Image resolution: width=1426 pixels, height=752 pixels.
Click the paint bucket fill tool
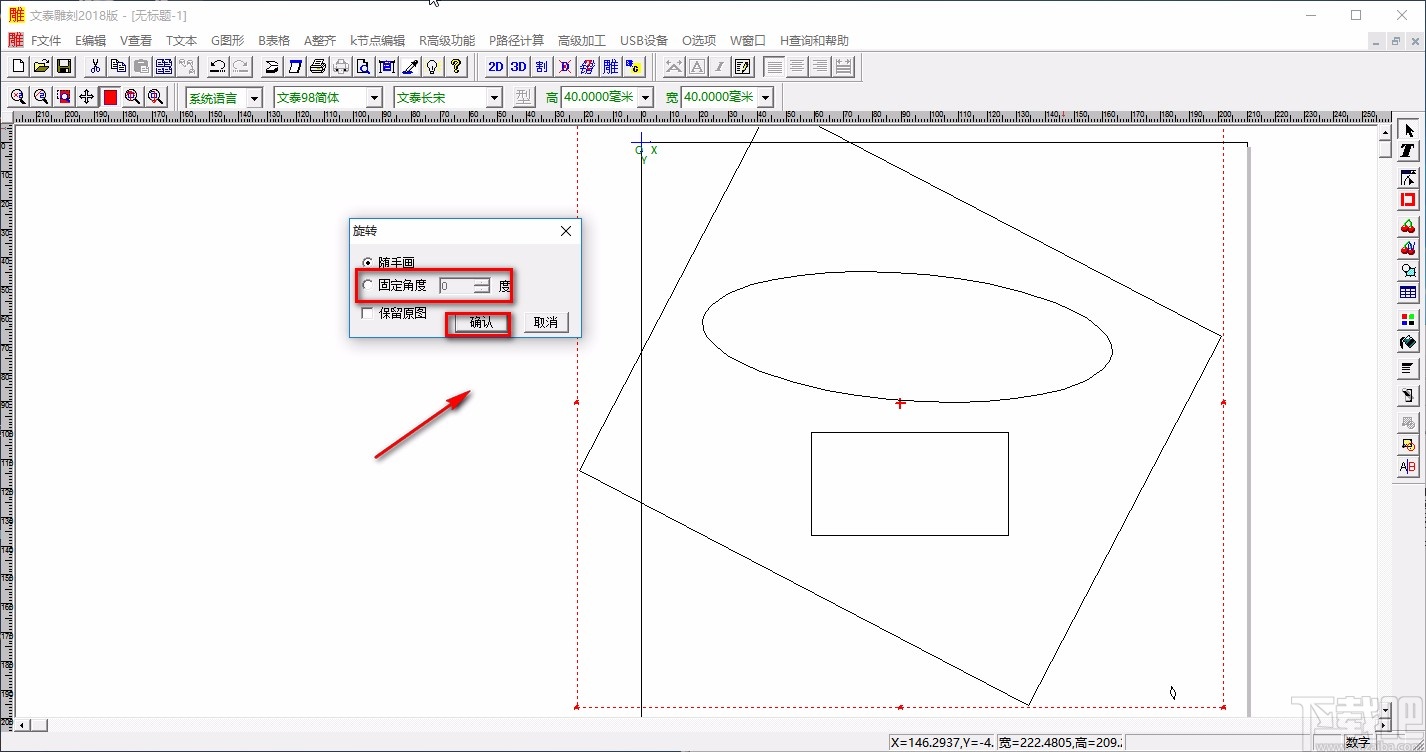point(1408,343)
